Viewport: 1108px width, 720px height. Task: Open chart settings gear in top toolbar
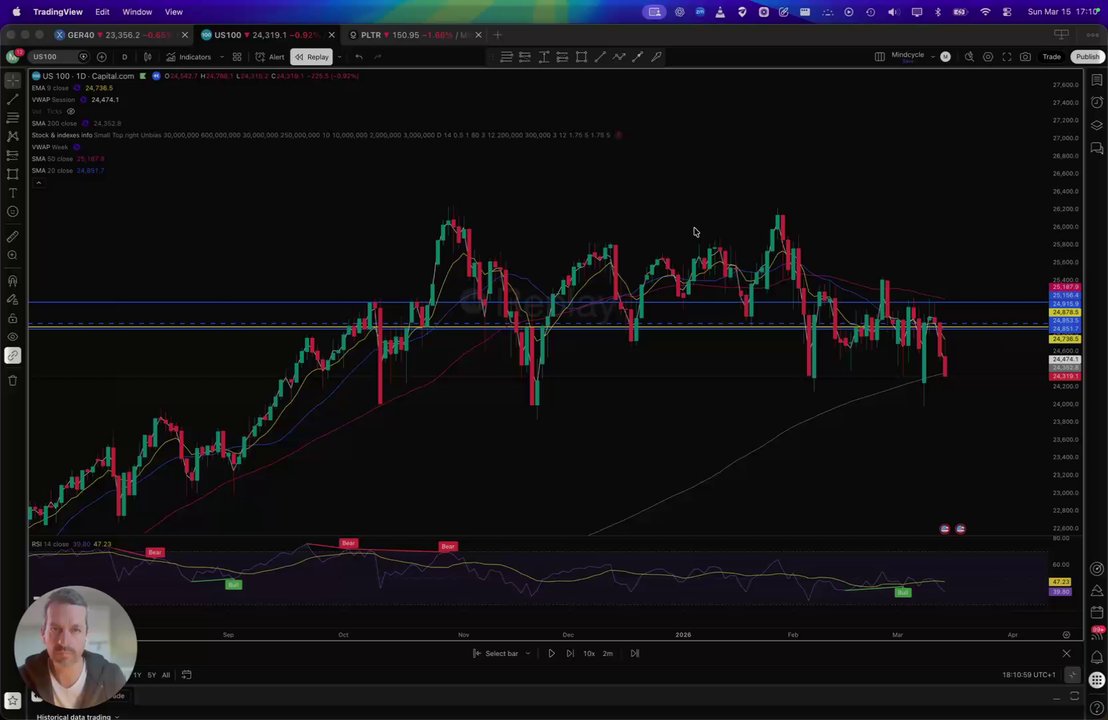[x=988, y=57]
